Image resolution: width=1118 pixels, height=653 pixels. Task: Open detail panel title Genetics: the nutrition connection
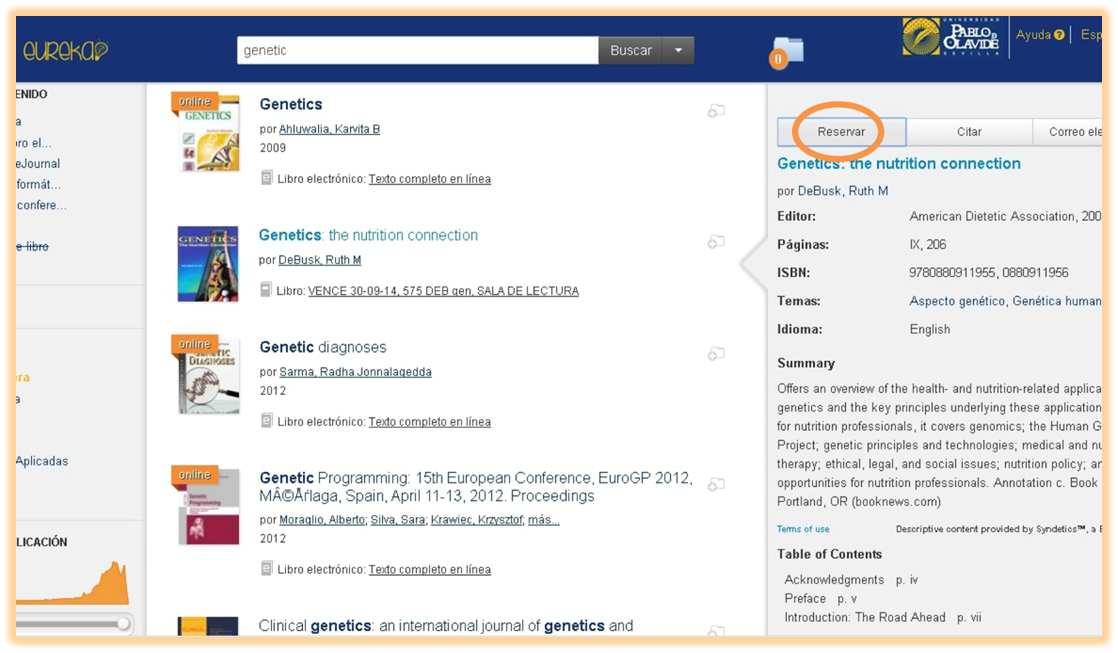(x=898, y=164)
